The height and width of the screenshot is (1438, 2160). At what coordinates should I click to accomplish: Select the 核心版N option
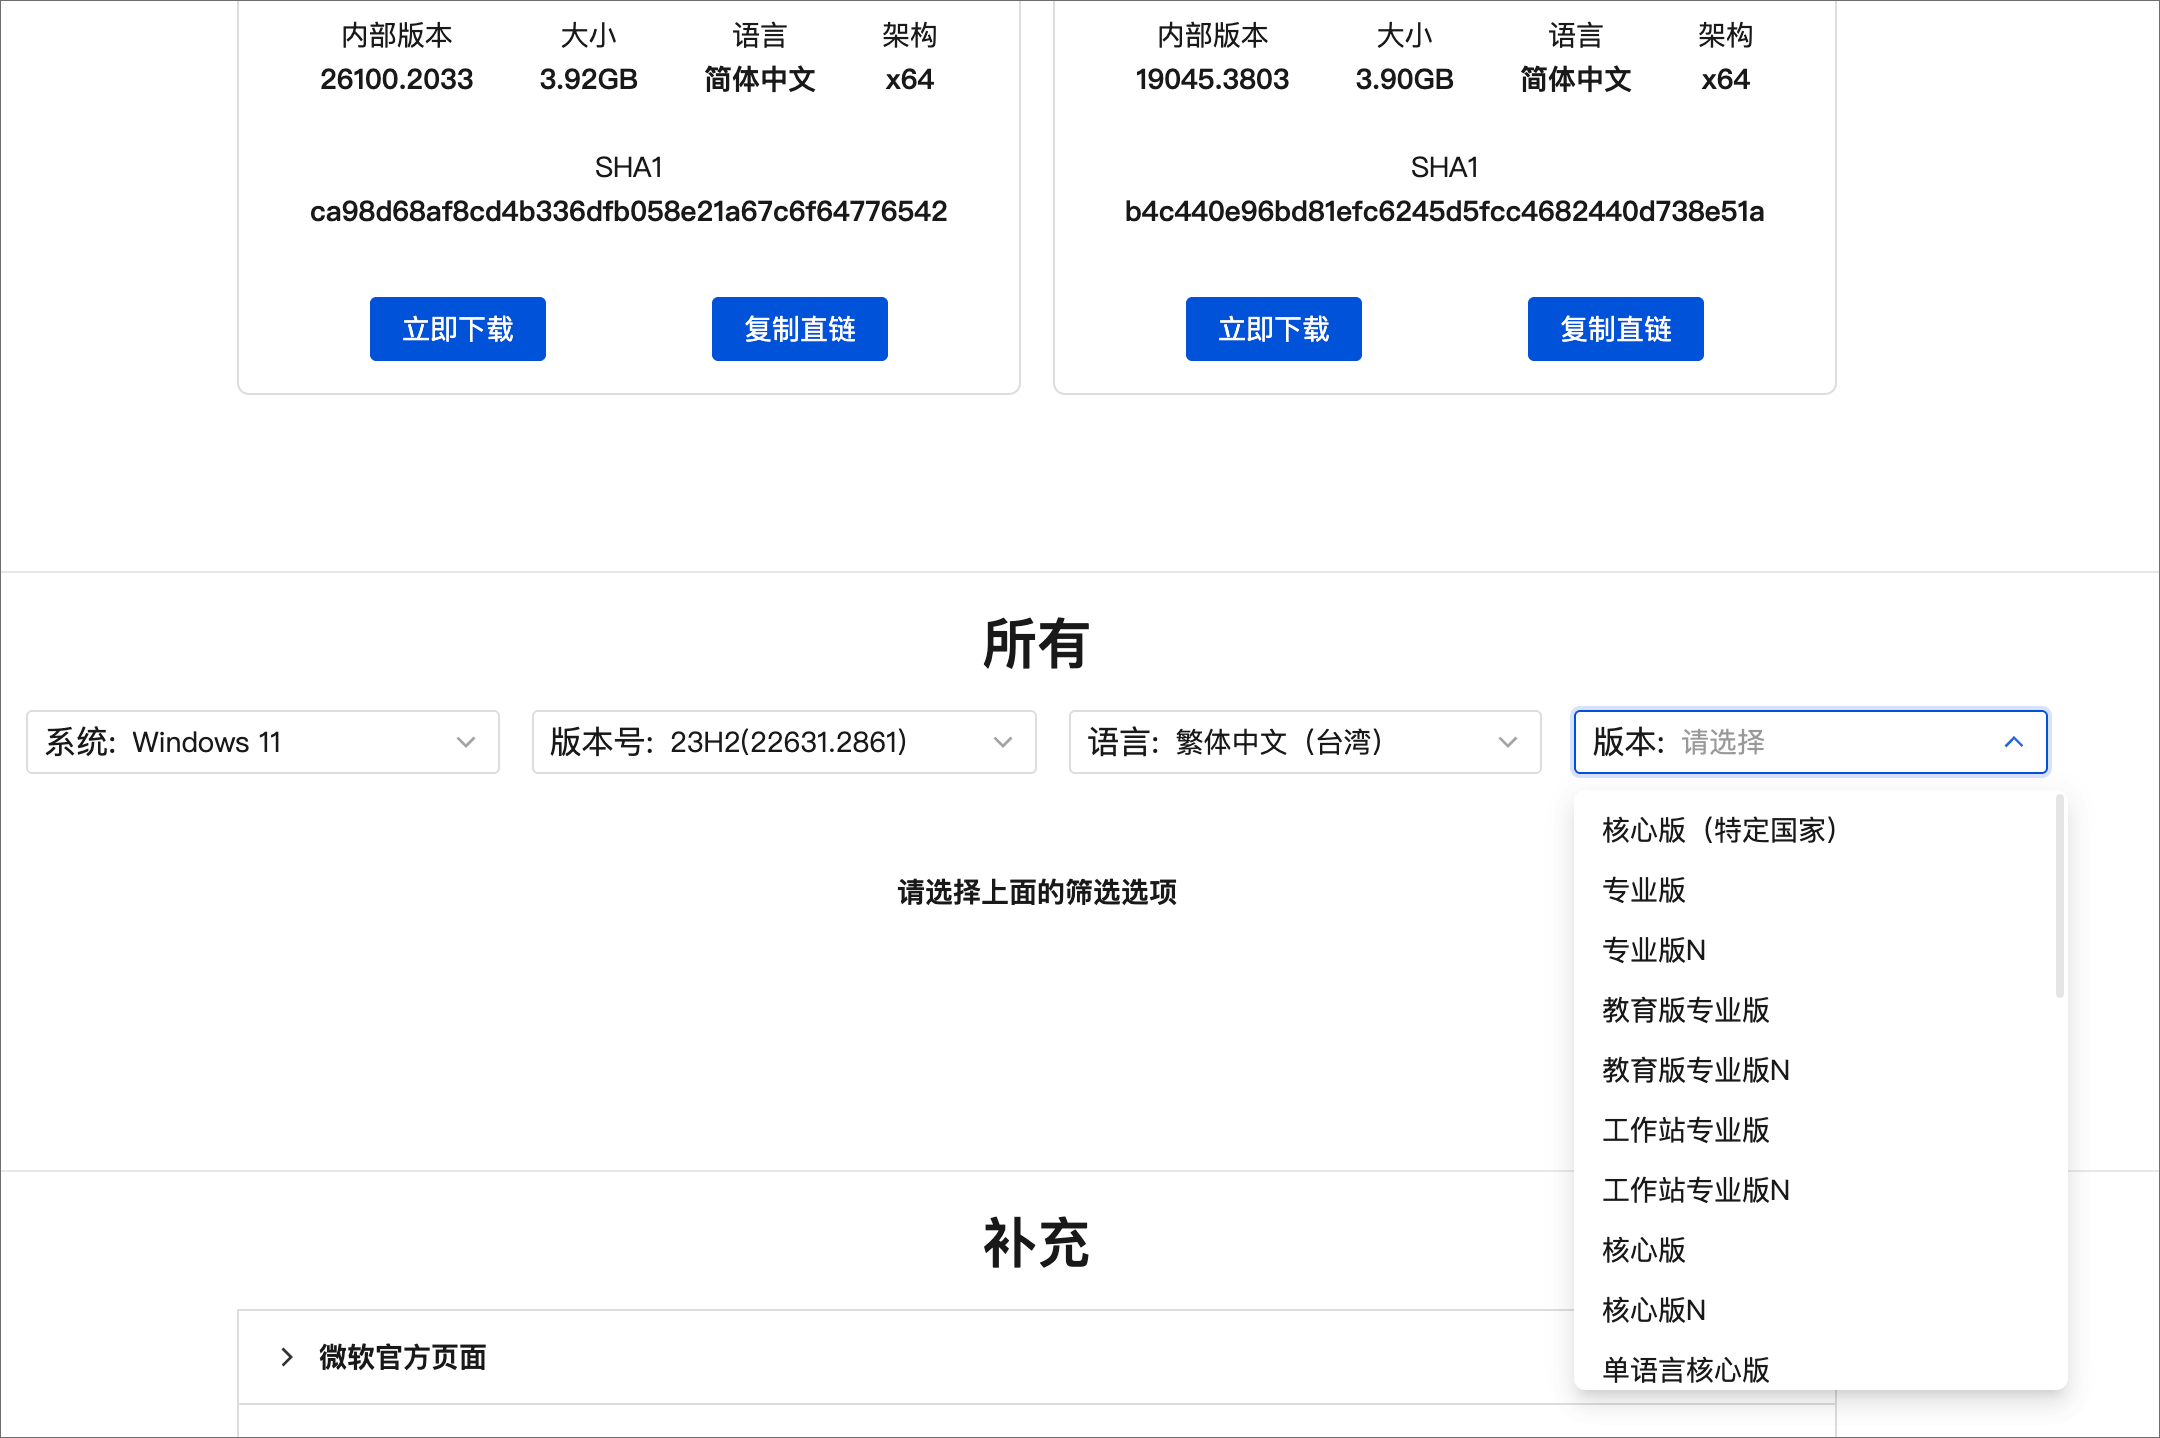(x=1654, y=1310)
